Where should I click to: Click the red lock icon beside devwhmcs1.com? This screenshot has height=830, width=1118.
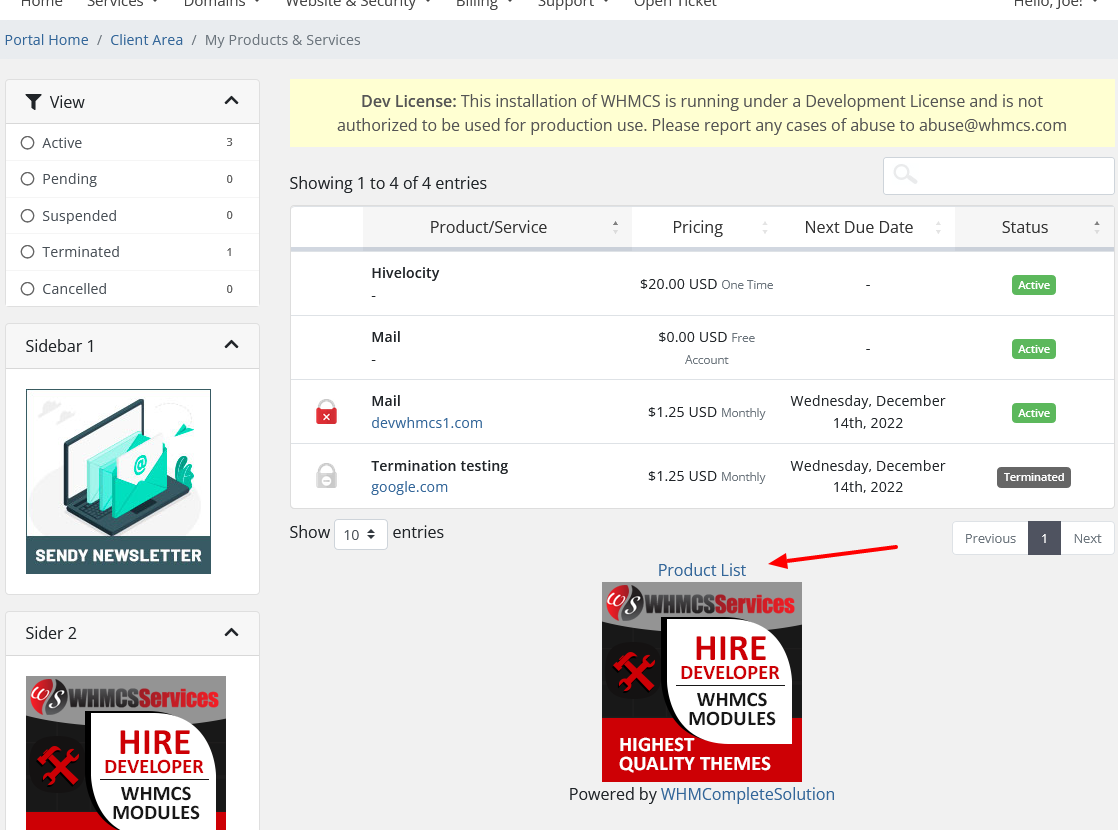(x=327, y=412)
